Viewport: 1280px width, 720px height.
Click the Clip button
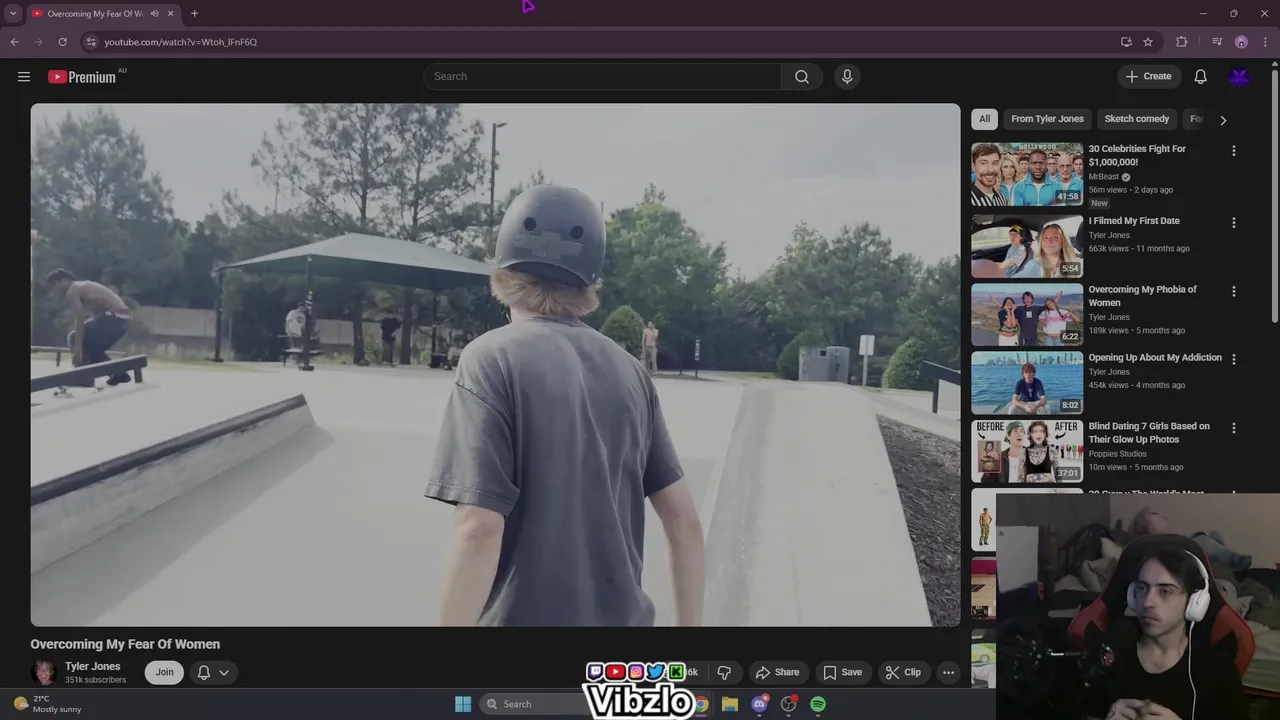[x=903, y=672]
